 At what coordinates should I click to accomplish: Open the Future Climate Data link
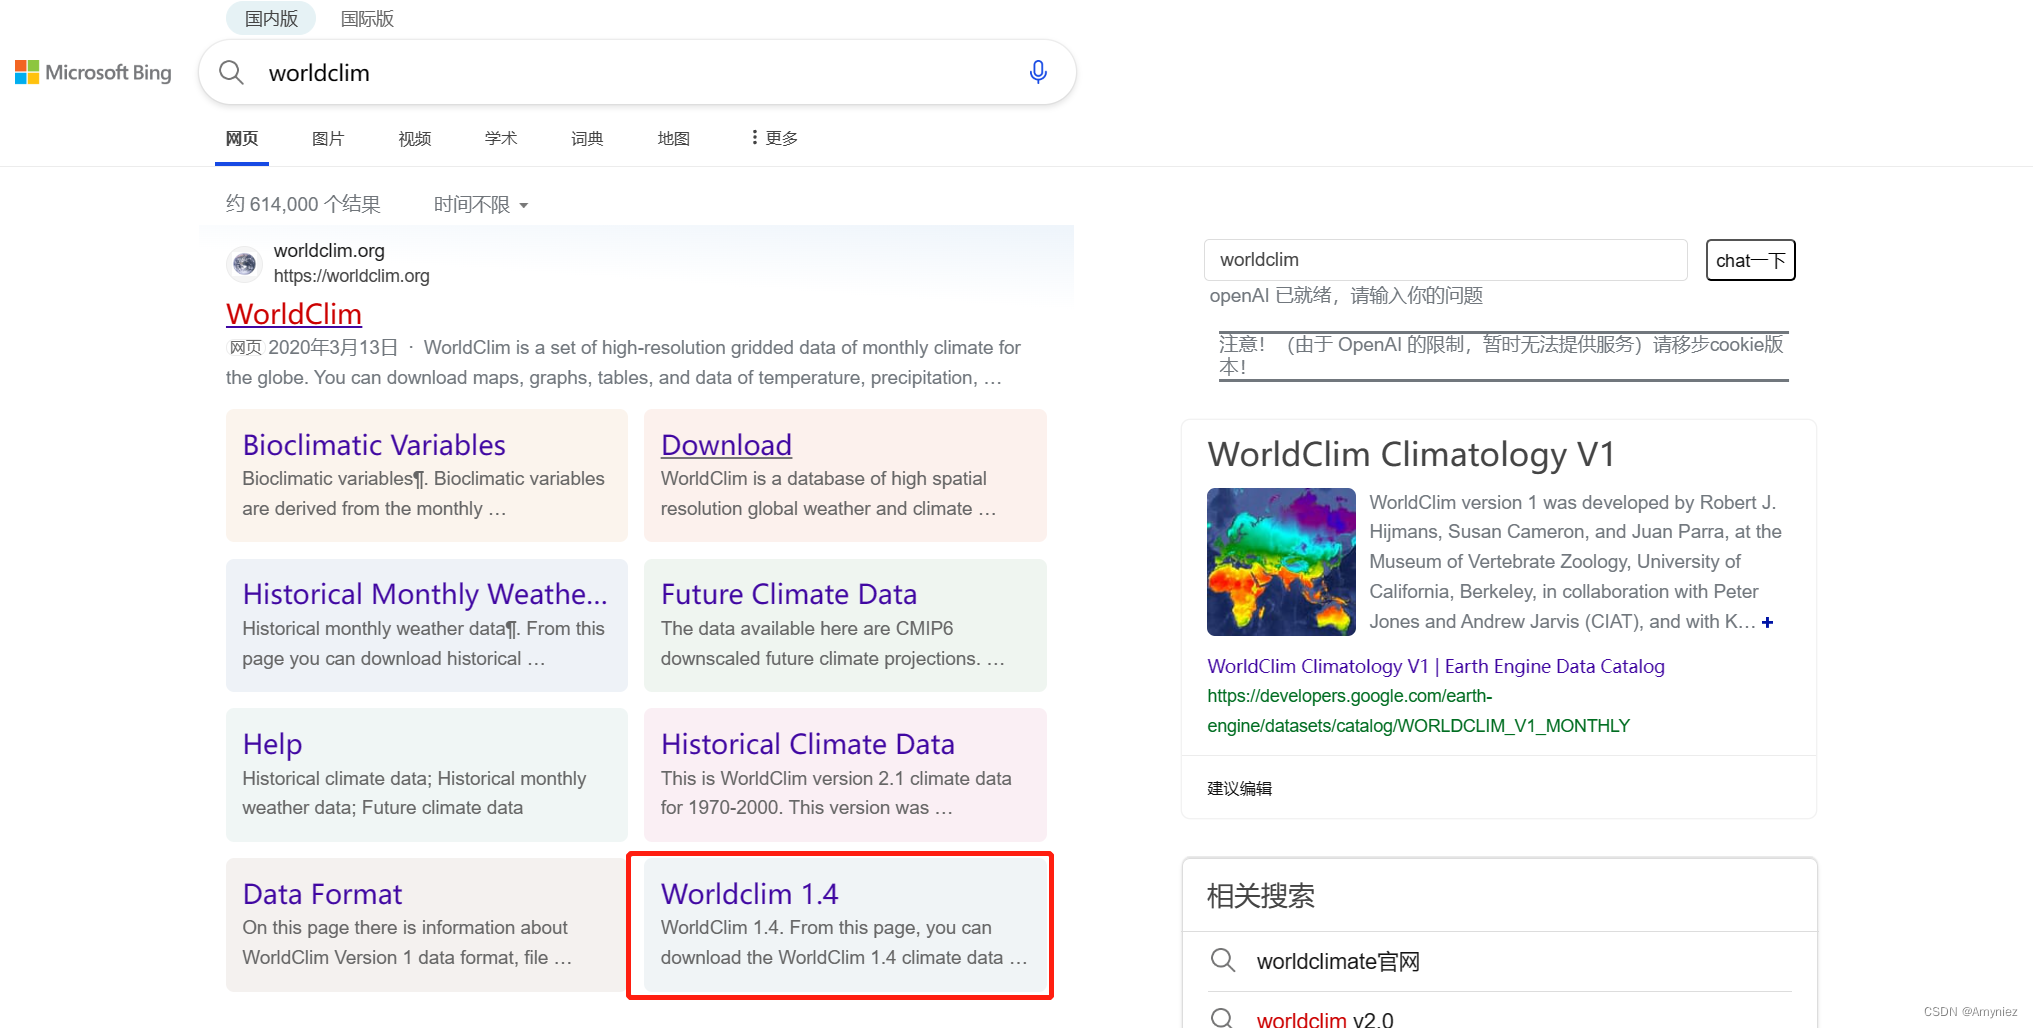[x=789, y=594]
